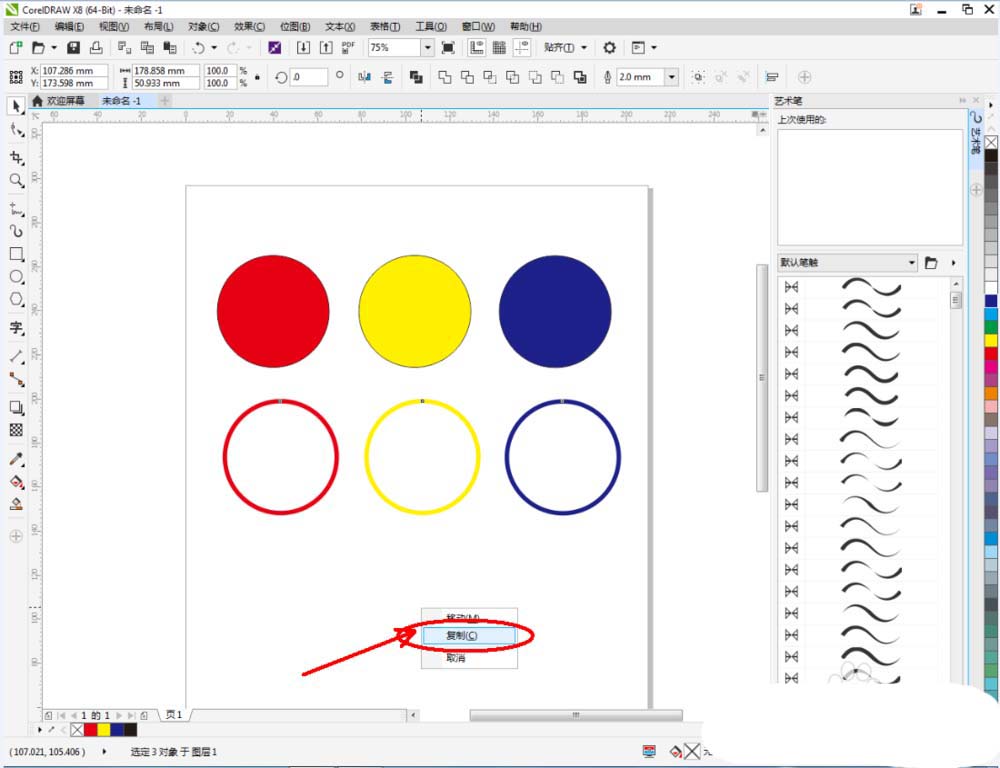This screenshot has width=1000, height=768.
Task: Click Mirror horizontally icon
Action: [x=365, y=77]
